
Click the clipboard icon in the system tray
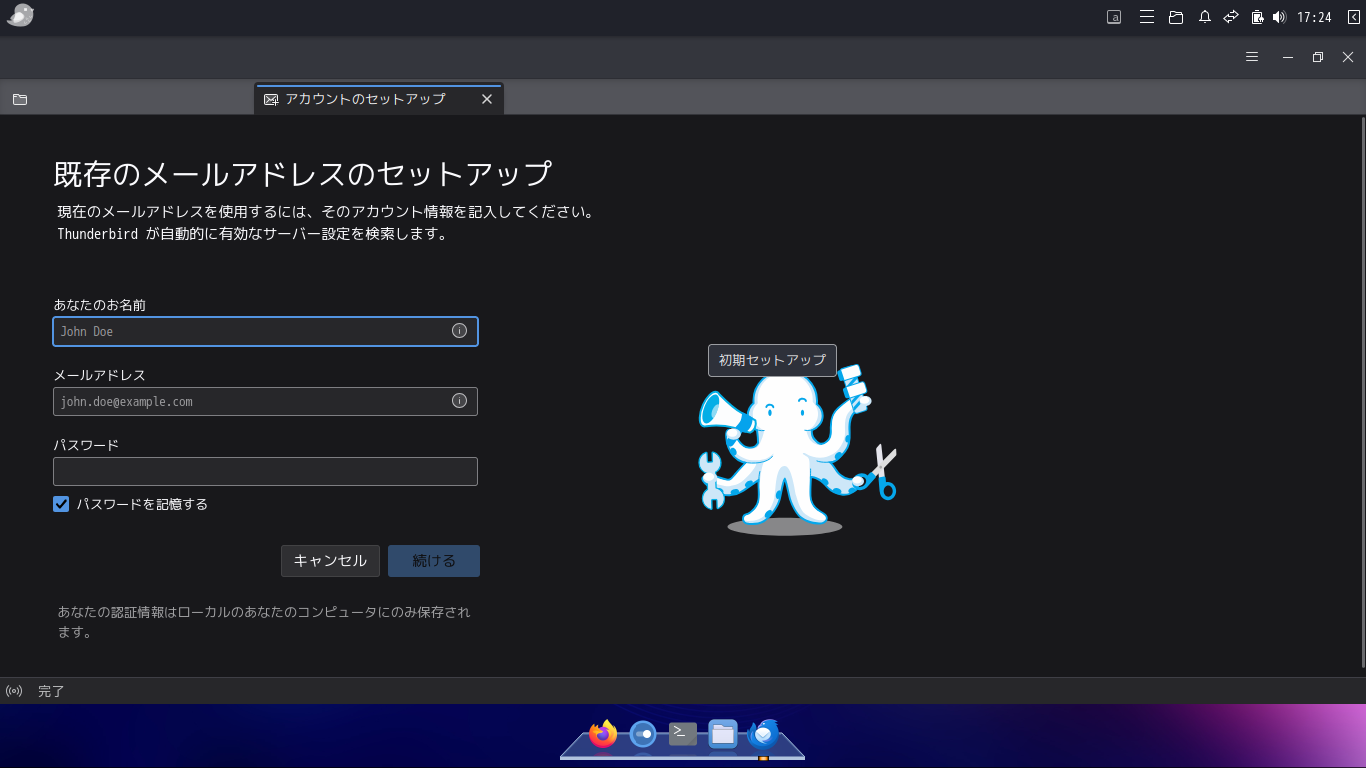pos(1256,17)
